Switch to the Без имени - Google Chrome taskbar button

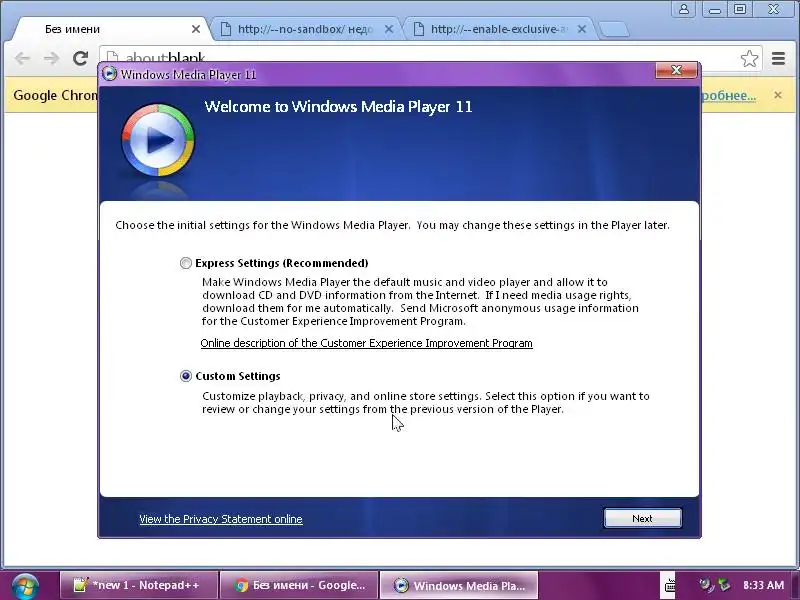click(299, 585)
